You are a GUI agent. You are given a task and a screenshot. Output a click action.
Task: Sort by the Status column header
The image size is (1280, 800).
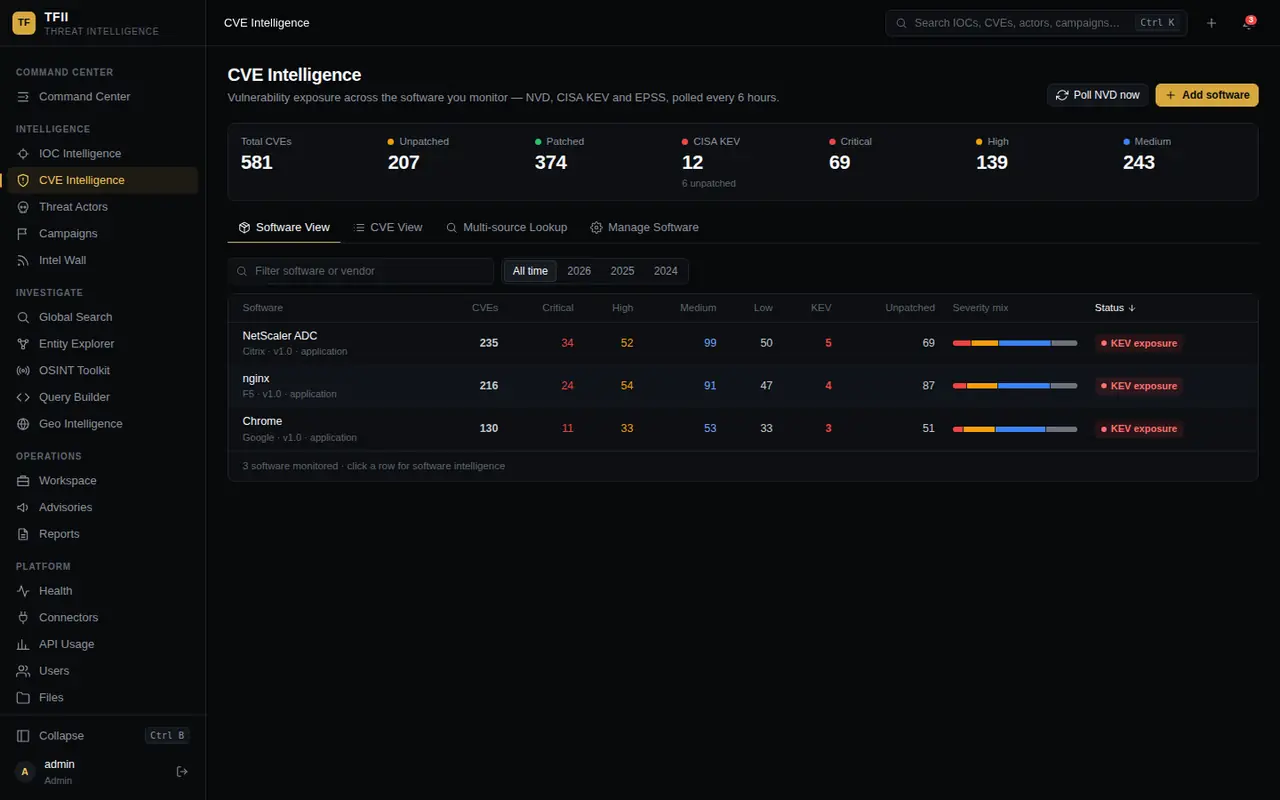[x=1117, y=308]
